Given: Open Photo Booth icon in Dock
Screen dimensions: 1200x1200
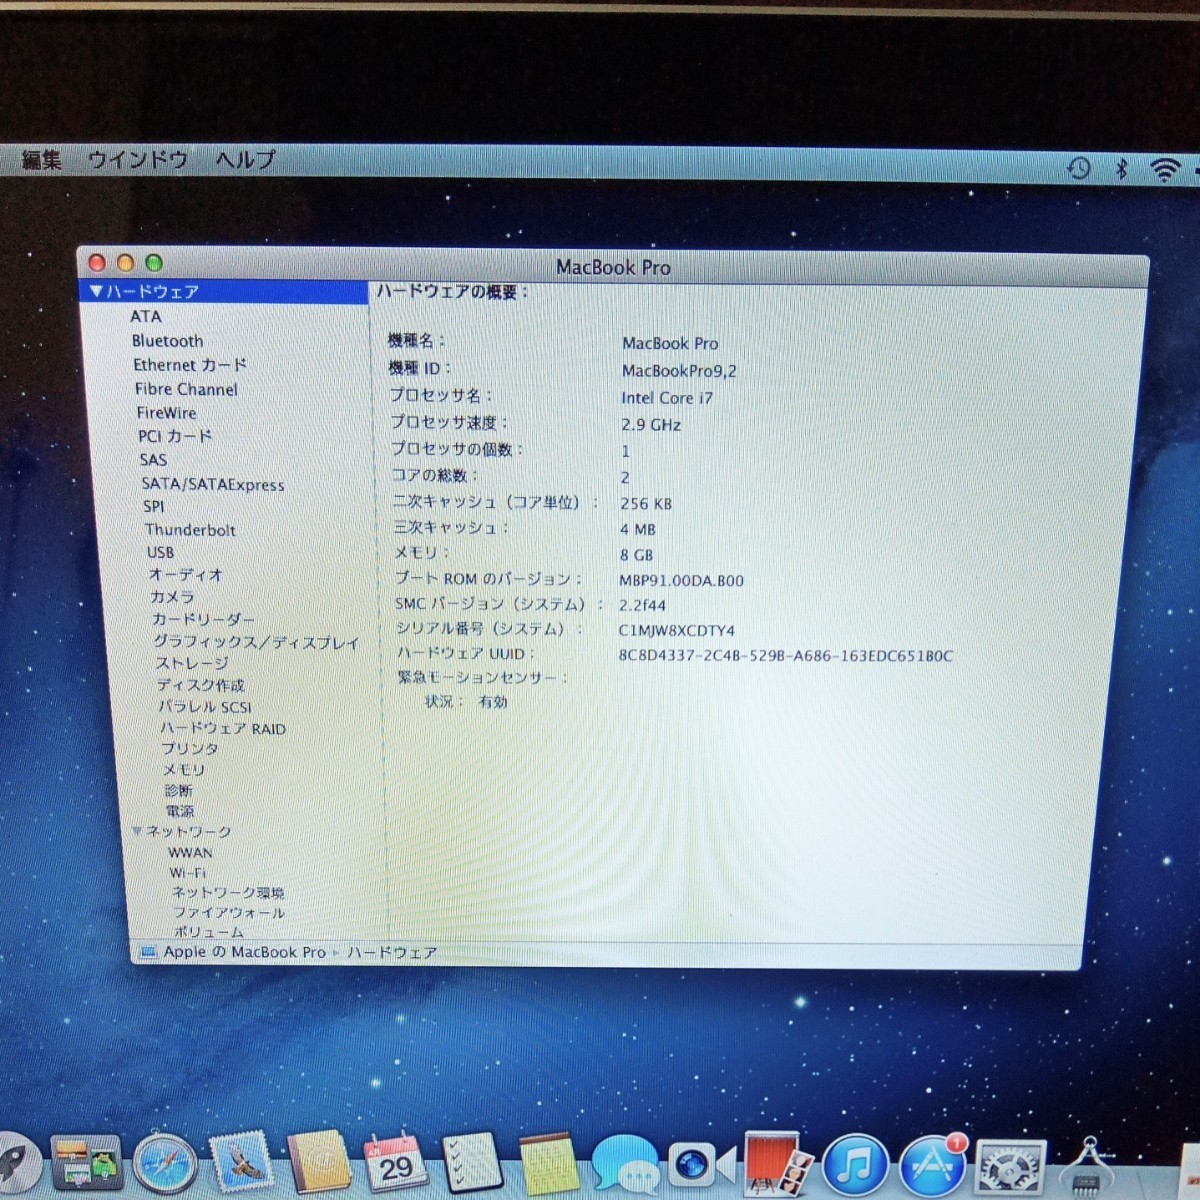Looking at the screenshot, I should pos(776,1164).
